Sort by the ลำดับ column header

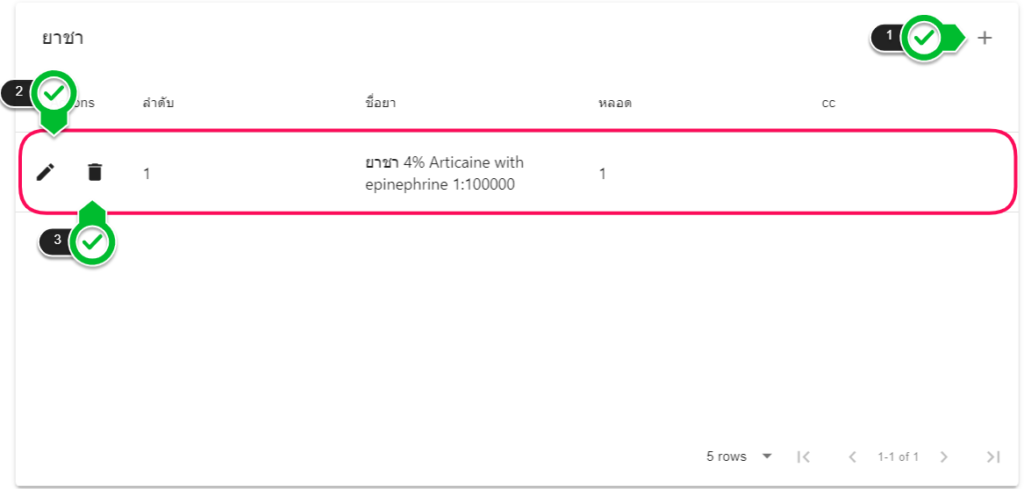(159, 102)
